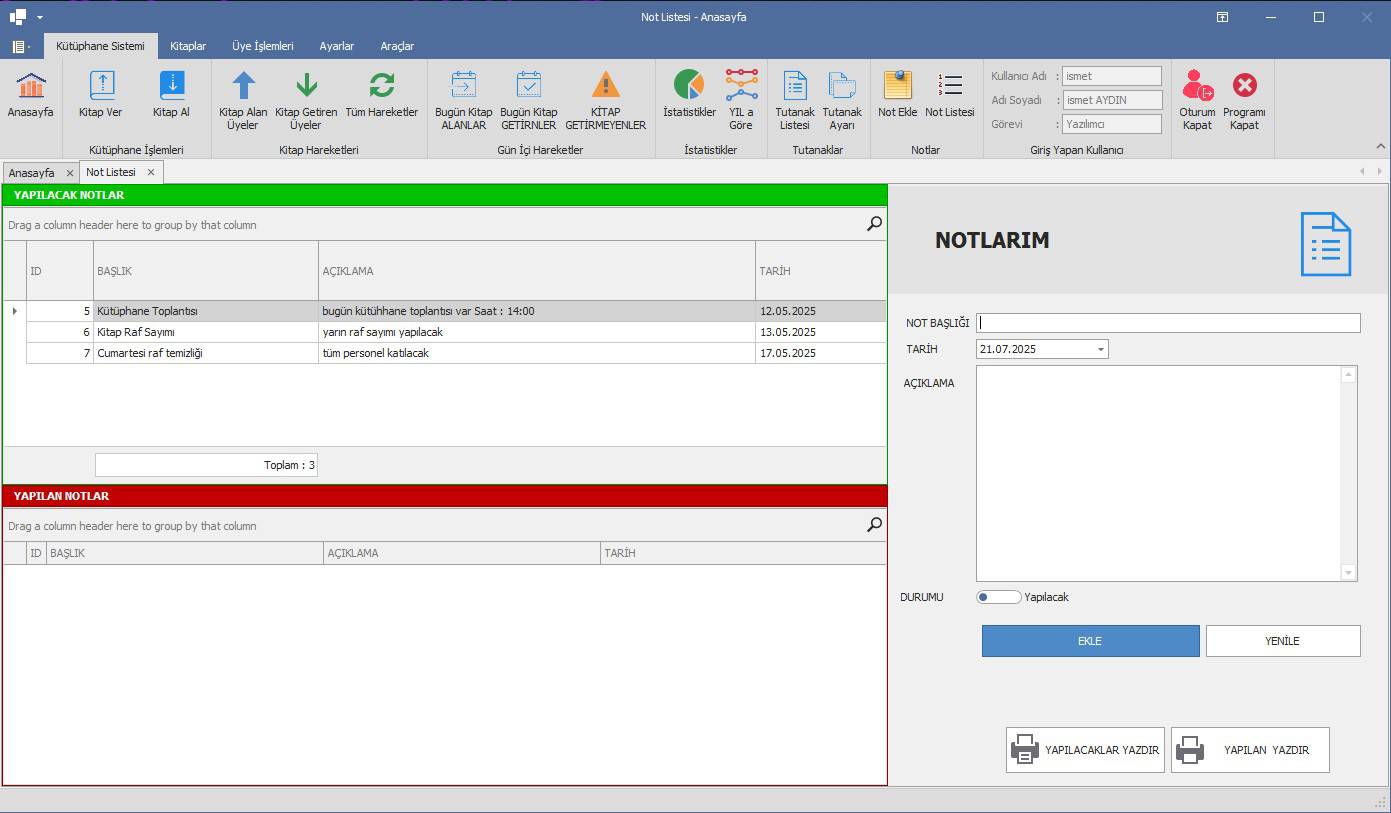
Task: Click the AÇIKLAMA scrollbar down arrow
Action: pos(1348,573)
